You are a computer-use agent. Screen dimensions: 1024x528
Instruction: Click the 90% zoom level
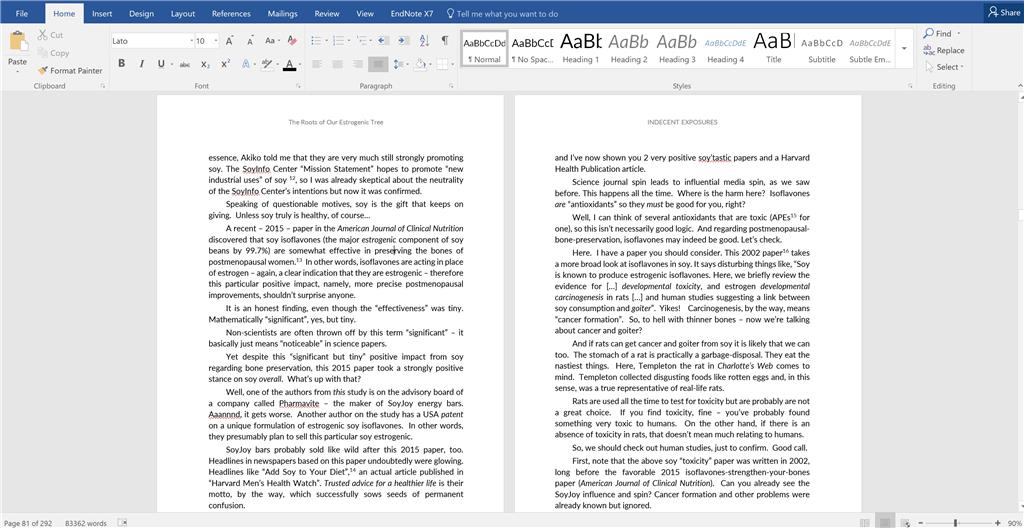[x=1016, y=523]
